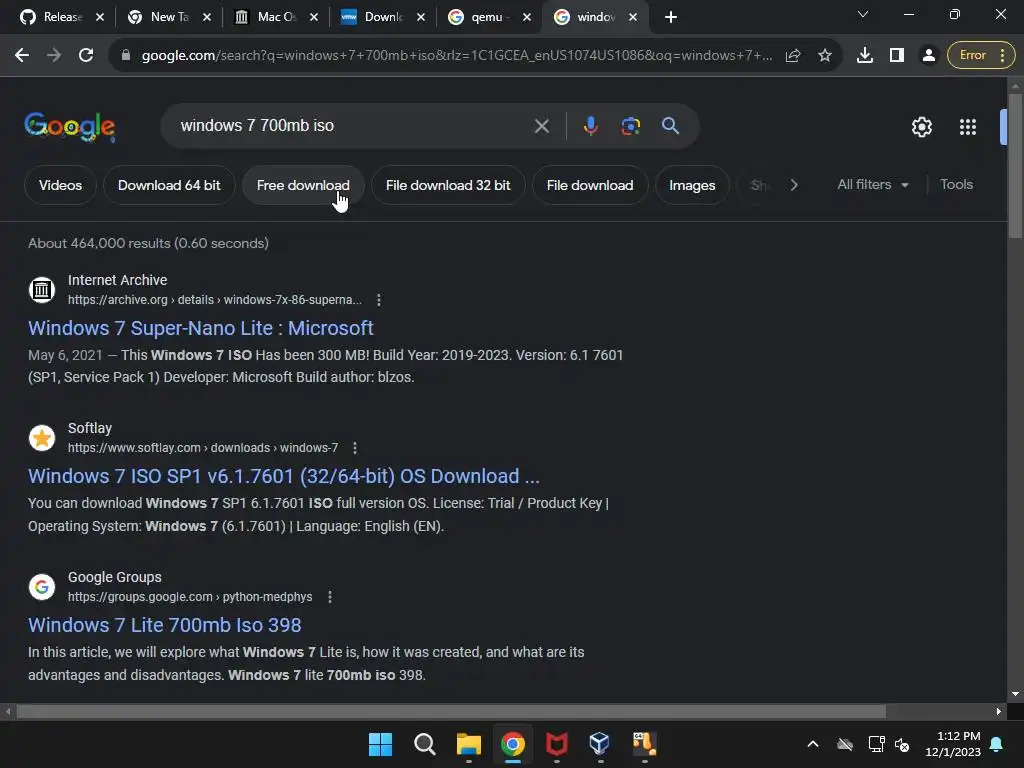Close the Release GitHub tab
Image resolution: width=1024 pixels, height=768 pixels.
tap(100, 18)
